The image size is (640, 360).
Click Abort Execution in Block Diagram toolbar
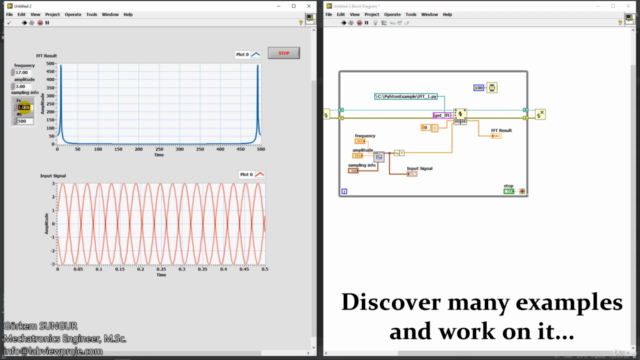coord(359,23)
